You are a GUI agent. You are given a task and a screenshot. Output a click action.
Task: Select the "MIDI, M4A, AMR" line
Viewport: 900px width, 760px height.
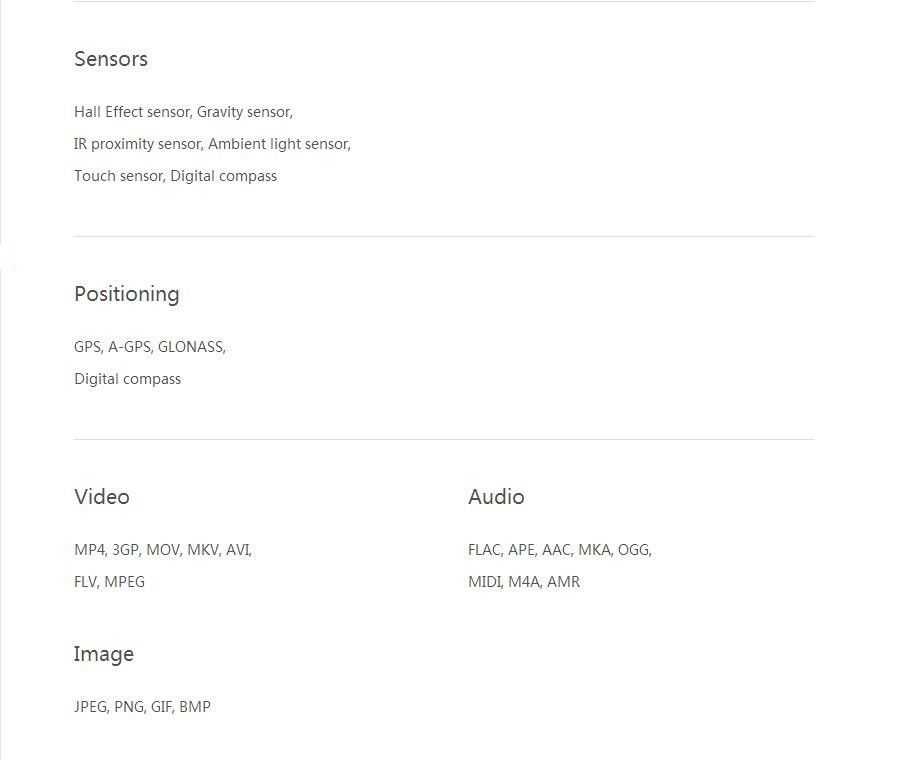pos(524,582)
